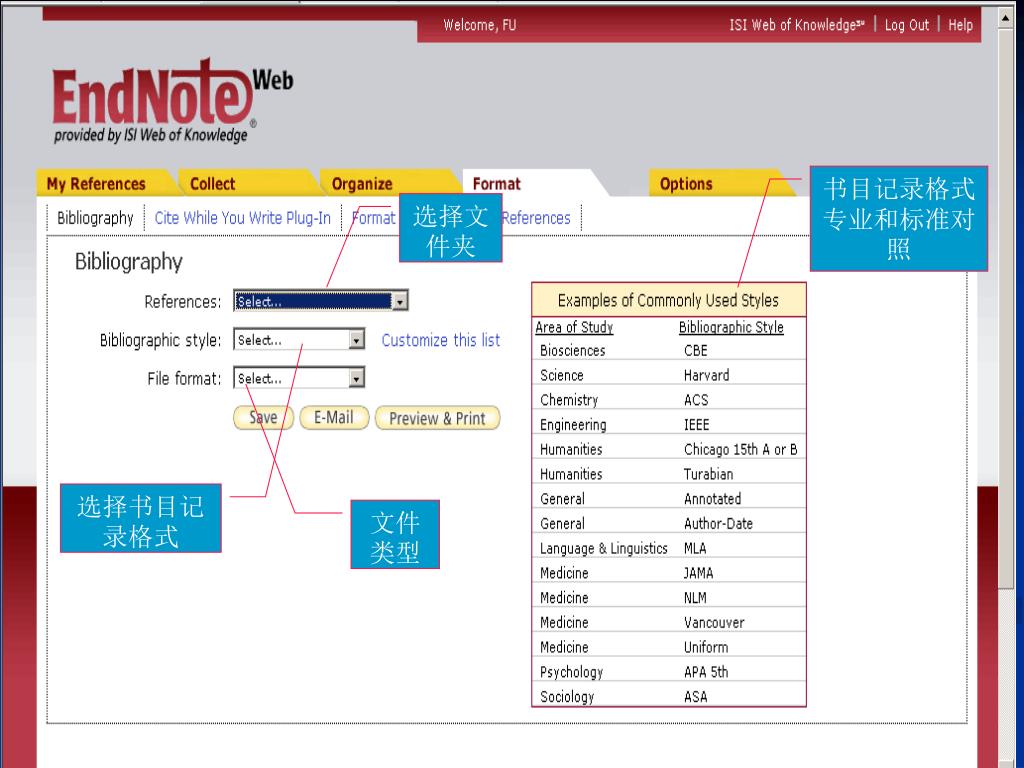The image size is (1024, 768).
Task: Click the Customize this list link
Action: (x=441, y=340)
